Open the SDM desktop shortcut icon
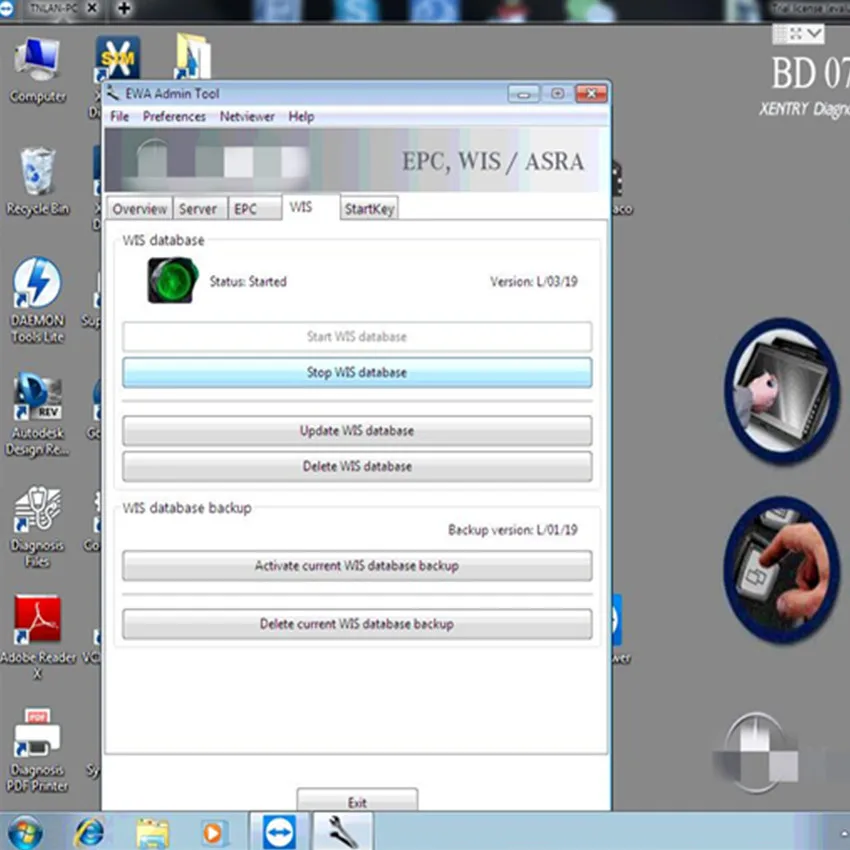Screen dimensions: 850x850 118,58
